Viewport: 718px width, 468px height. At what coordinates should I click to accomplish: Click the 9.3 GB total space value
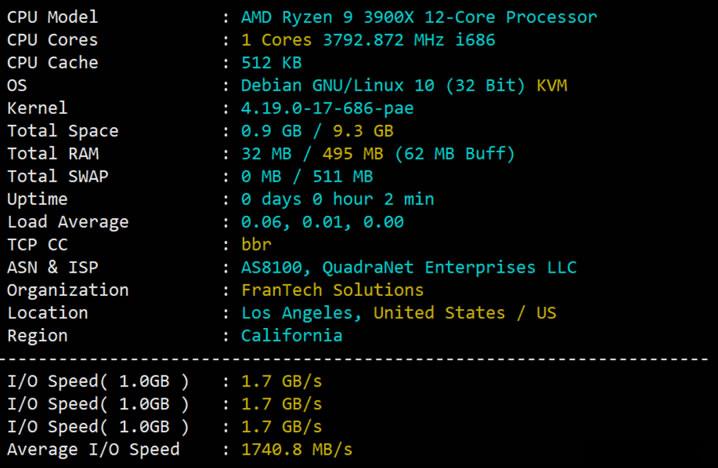pyautogui.click(x=363, y=131)
